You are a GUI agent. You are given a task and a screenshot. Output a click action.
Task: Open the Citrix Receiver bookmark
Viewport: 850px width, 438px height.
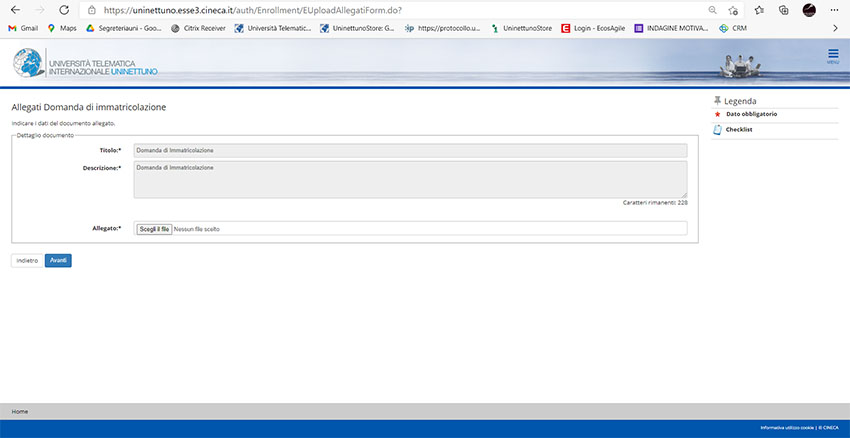198,28
